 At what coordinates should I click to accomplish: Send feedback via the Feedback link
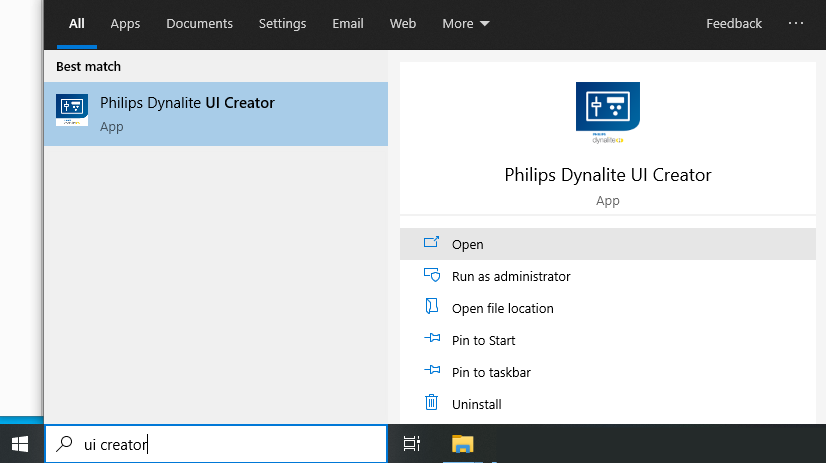(734, 24)
